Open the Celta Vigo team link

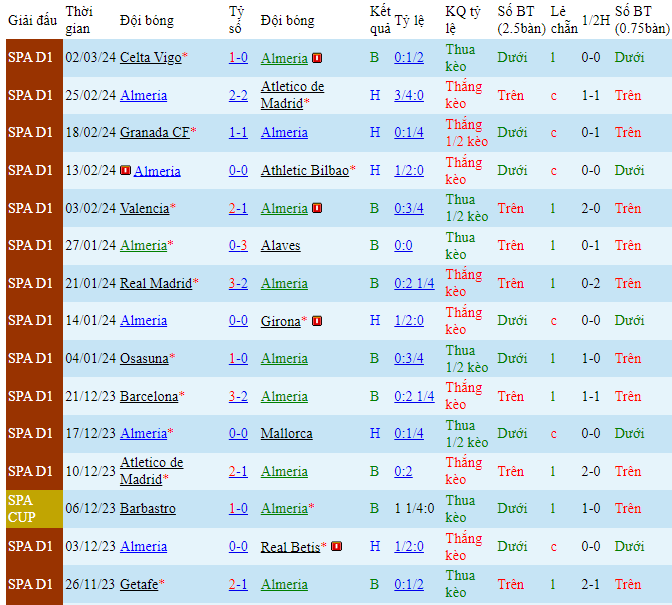[x=150, y=58]
